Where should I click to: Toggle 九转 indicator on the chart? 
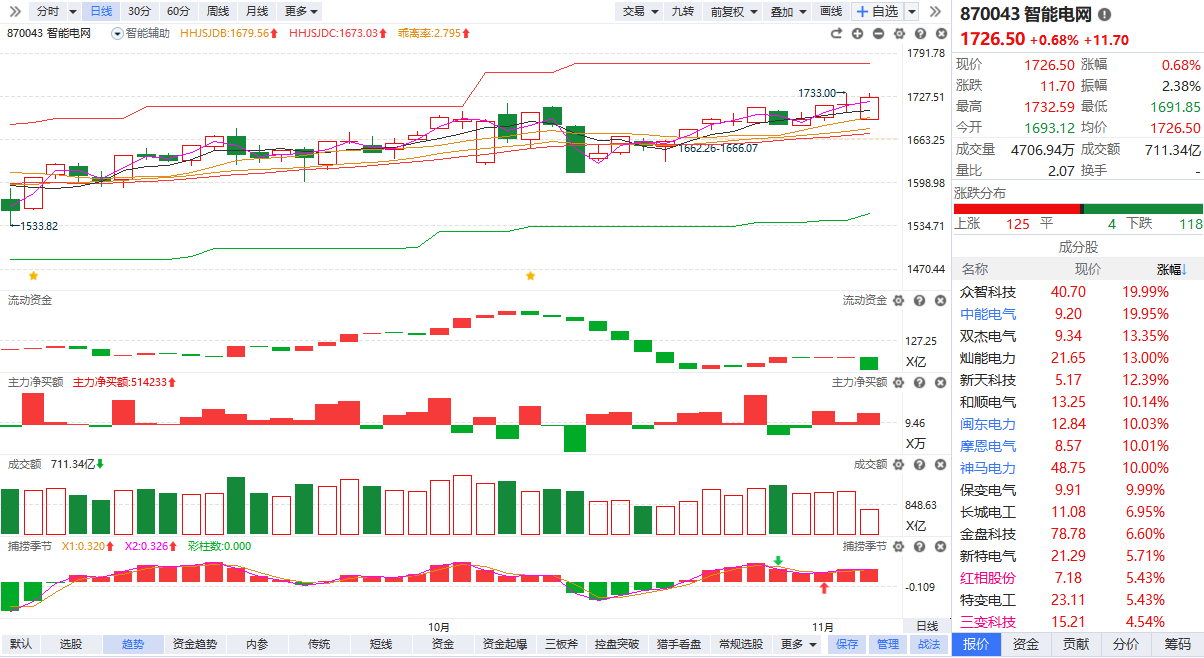tap(682, 11)
